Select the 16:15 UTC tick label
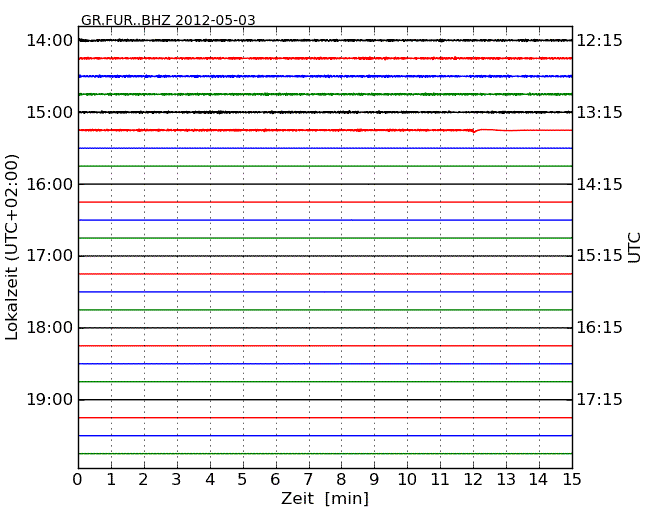The image size is (650, 520). (600, 328)
